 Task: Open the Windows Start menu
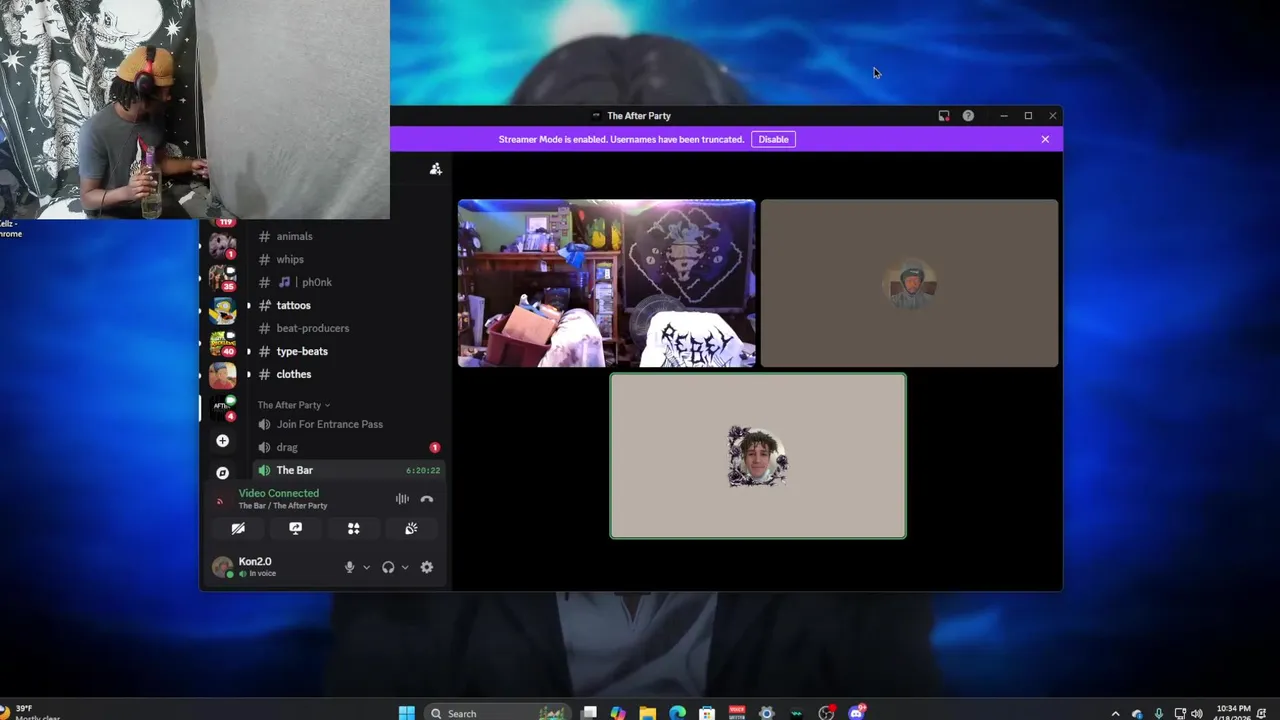(x=406, y=713)
